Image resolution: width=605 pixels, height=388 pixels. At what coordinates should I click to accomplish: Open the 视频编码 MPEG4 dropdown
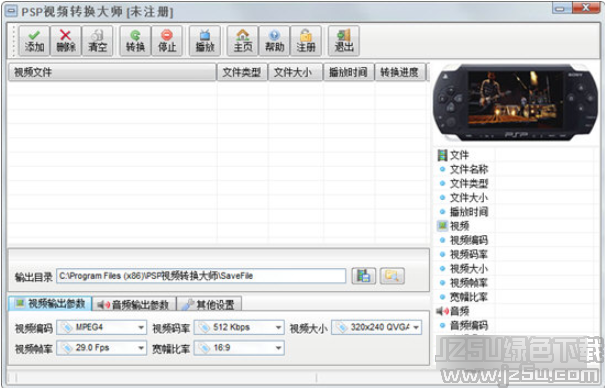tap(102, 327)
